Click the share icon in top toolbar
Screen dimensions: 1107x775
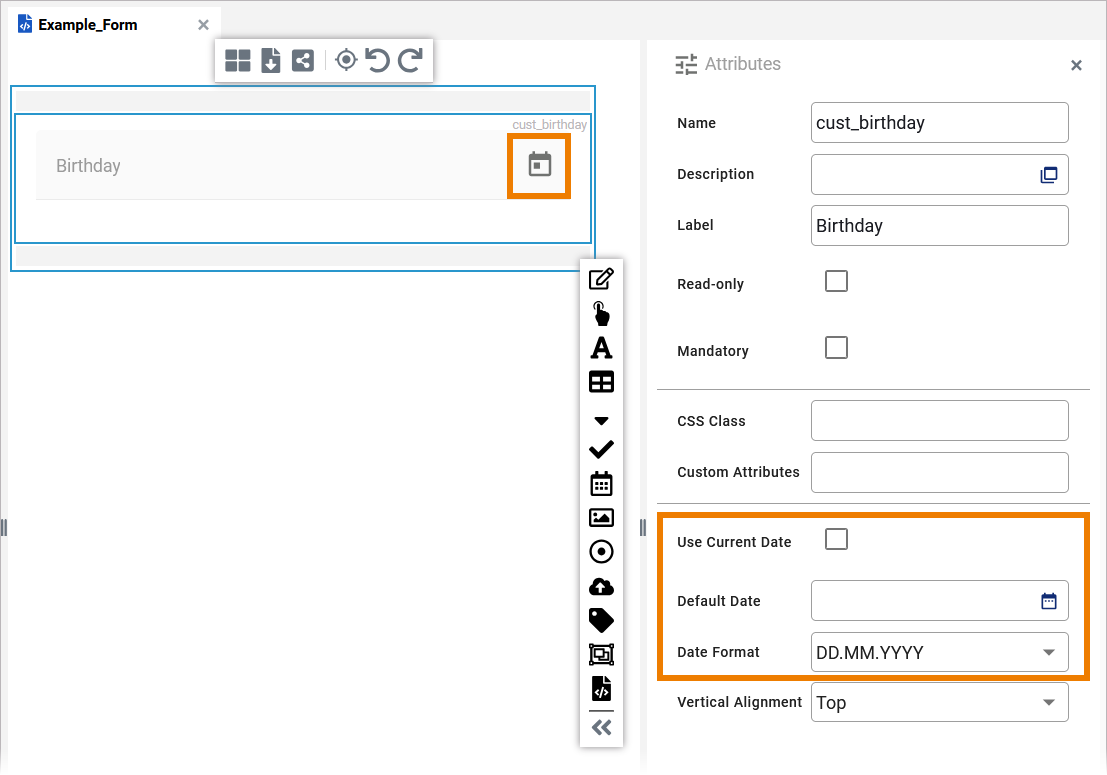(303, 61)
